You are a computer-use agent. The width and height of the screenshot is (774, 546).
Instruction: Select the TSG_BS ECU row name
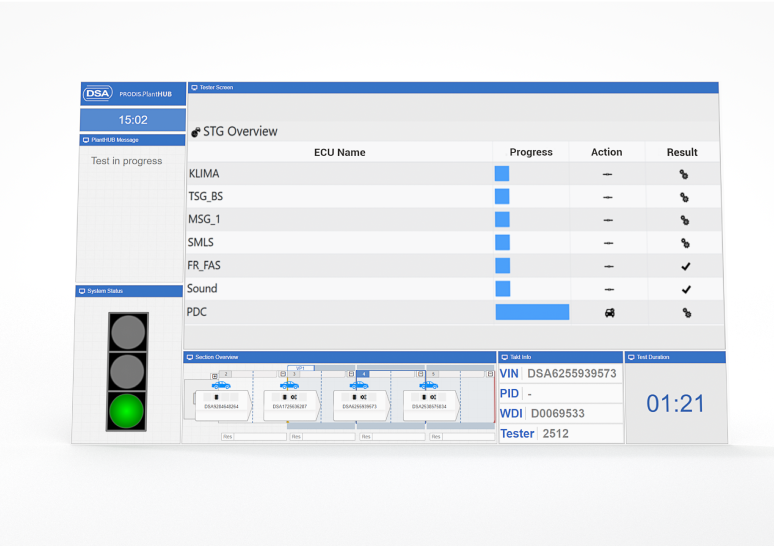click(x=206, y=197)
